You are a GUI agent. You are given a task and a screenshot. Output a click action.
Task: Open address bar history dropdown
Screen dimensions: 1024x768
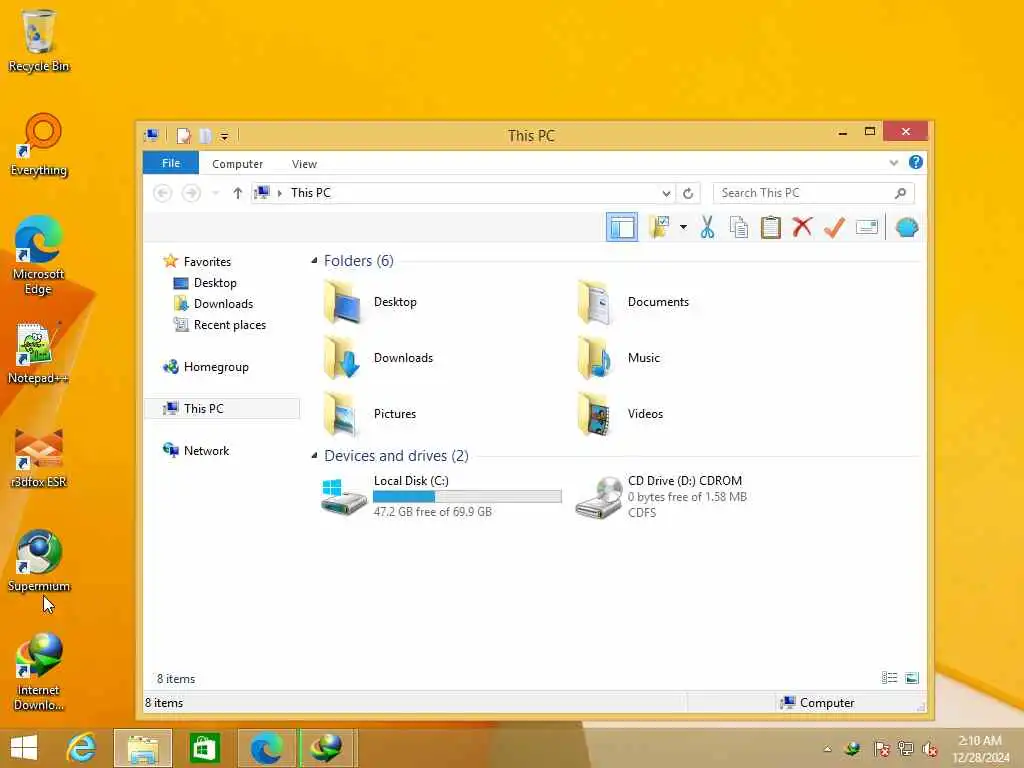point(666,193)
